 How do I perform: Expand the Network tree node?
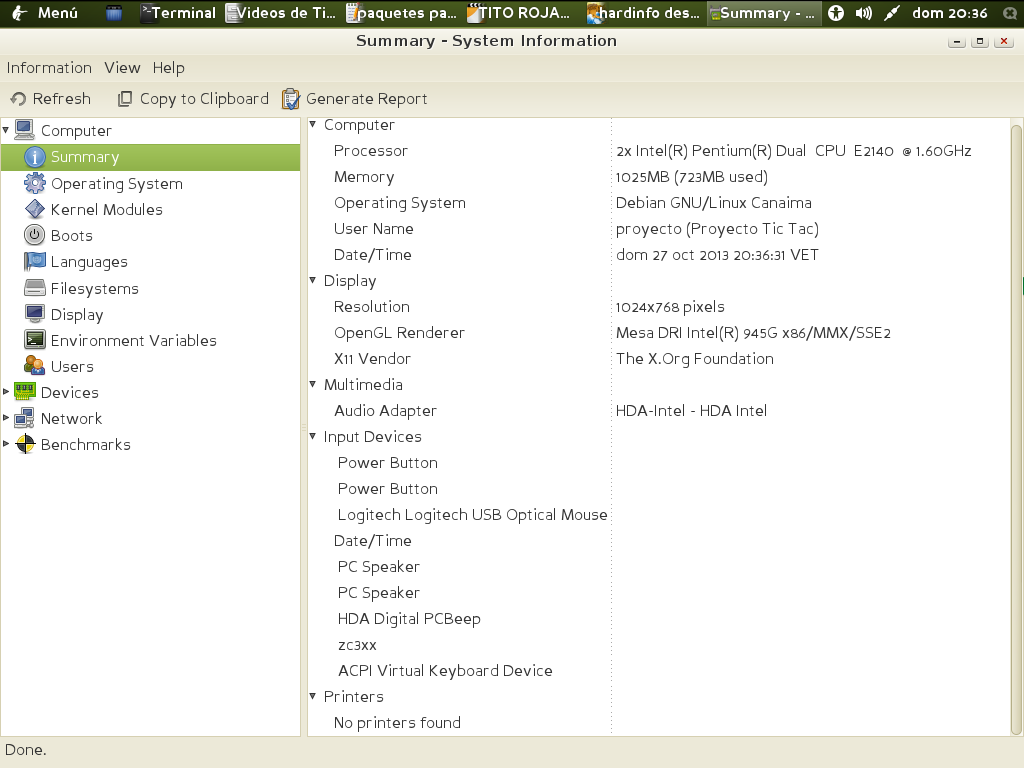click(7, 418)
